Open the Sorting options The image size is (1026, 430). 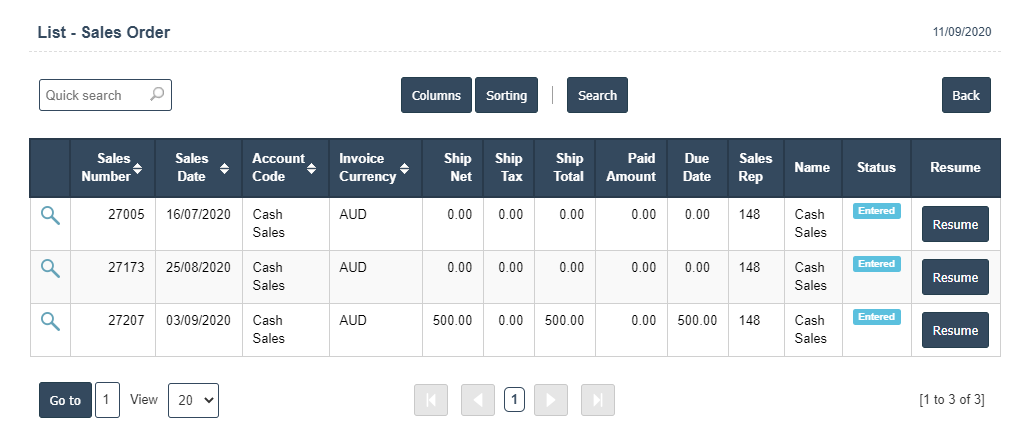[x=506, y=95]
